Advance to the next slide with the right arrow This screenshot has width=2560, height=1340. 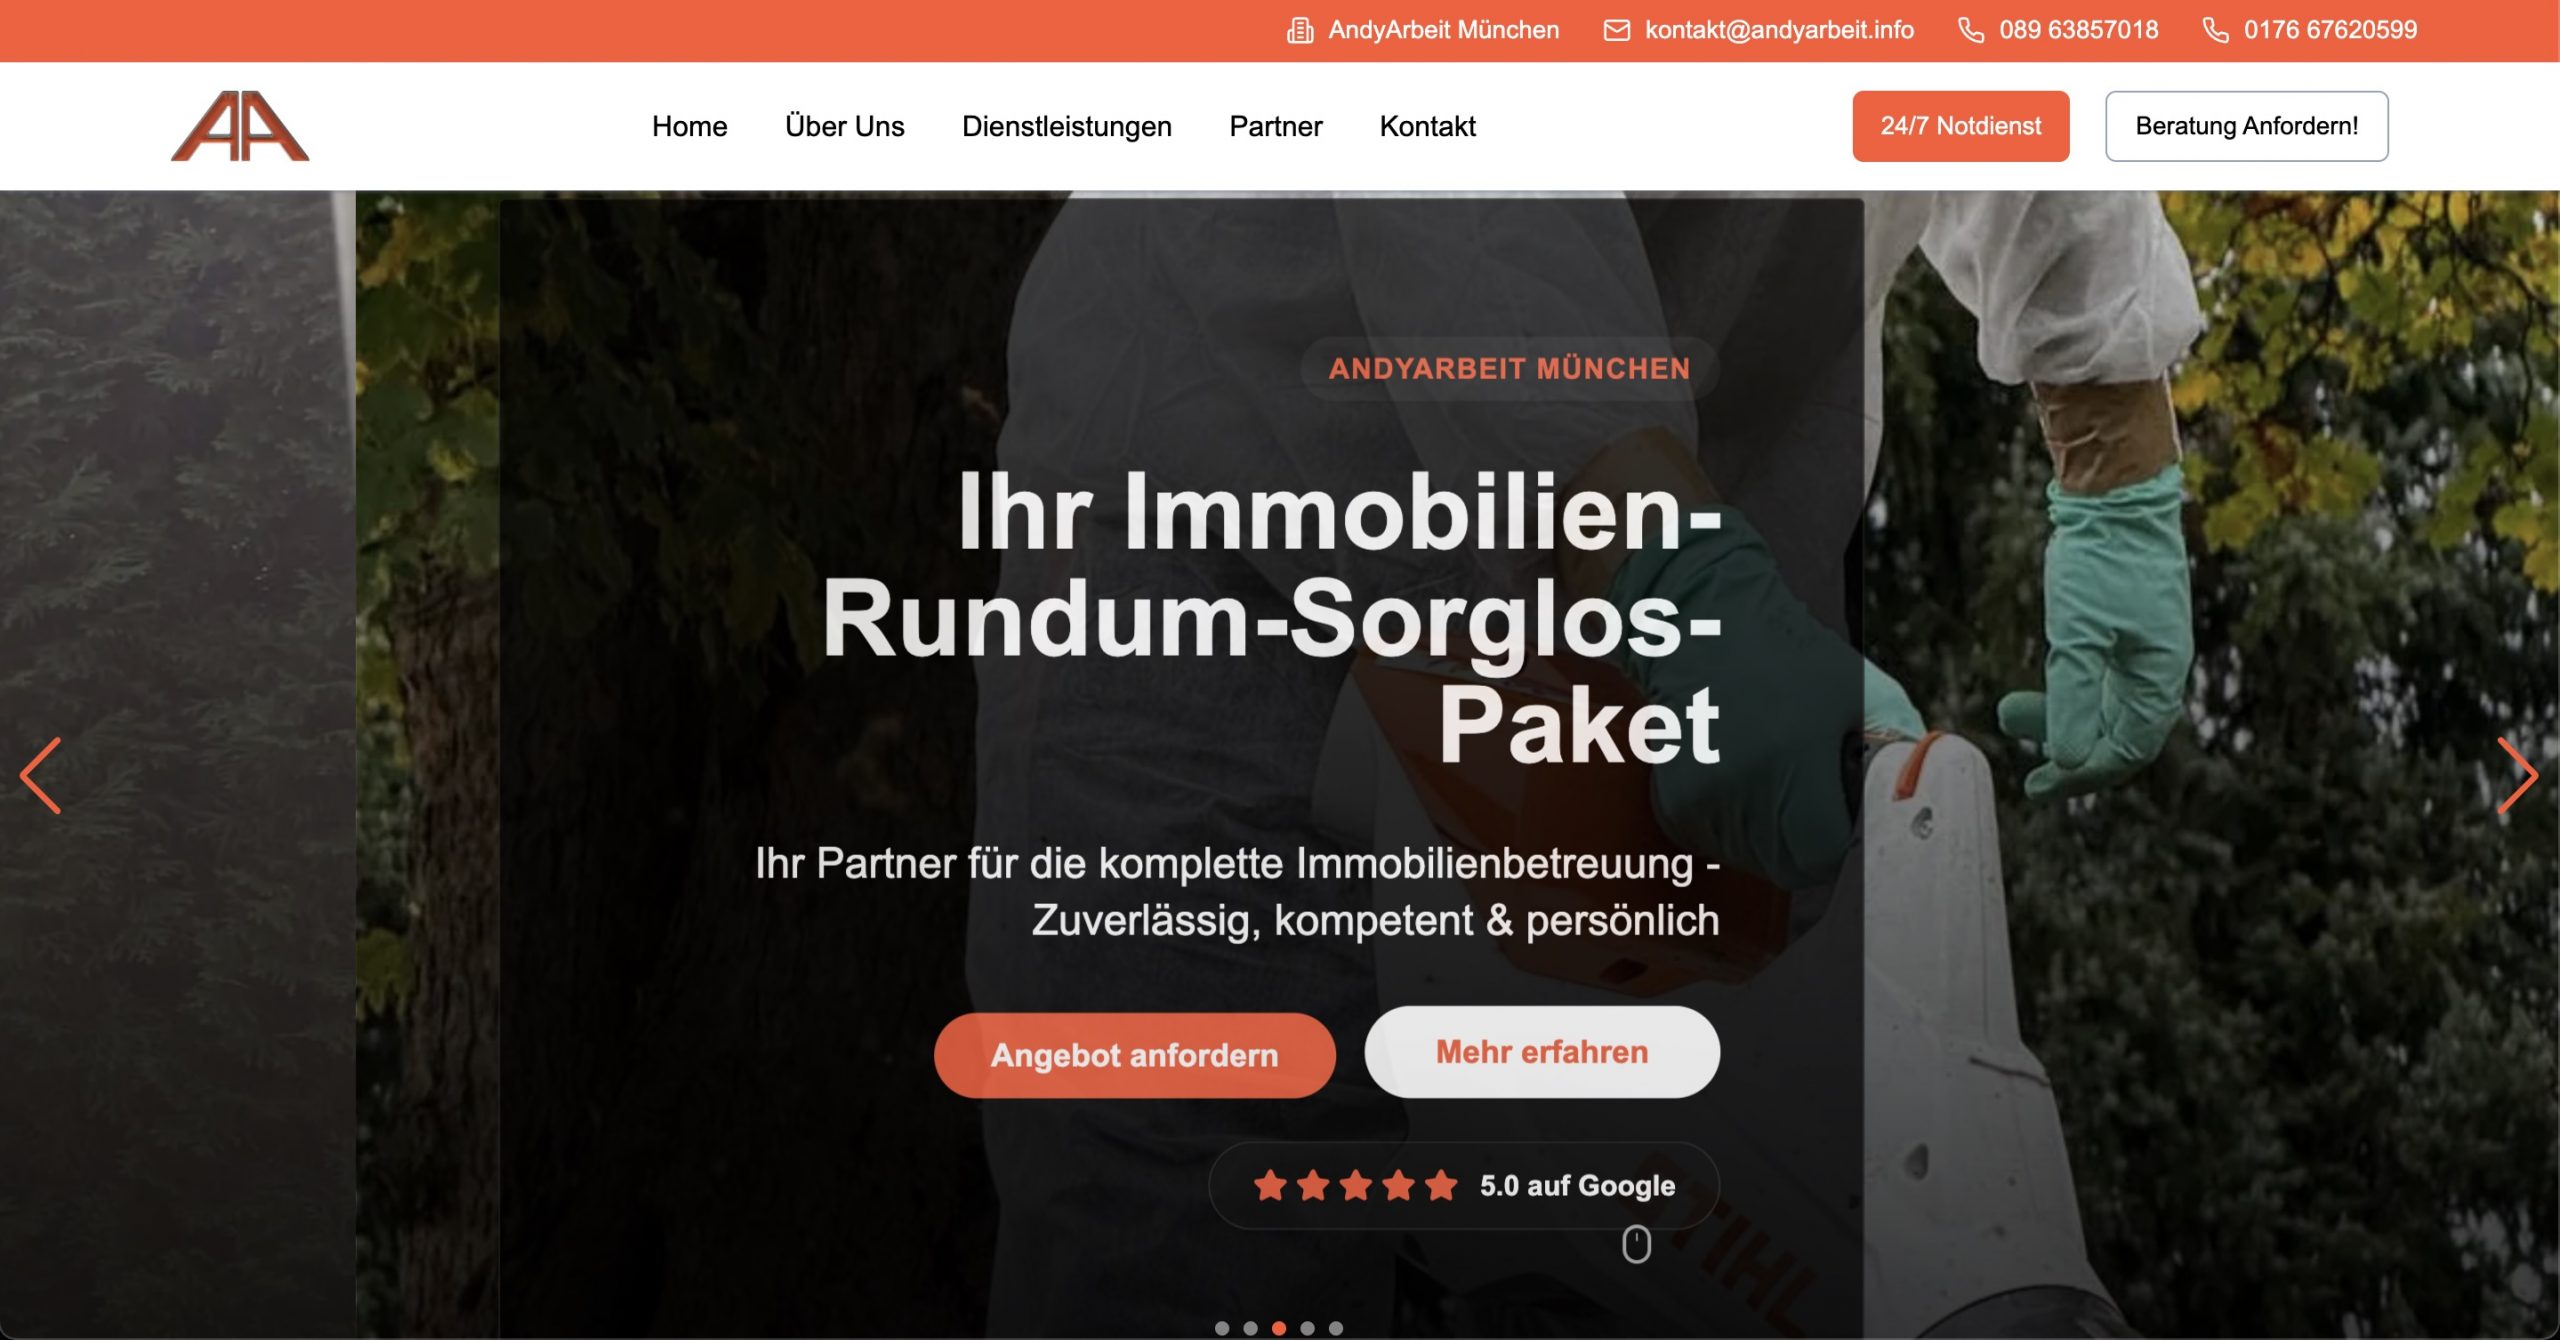point(2517,776)
